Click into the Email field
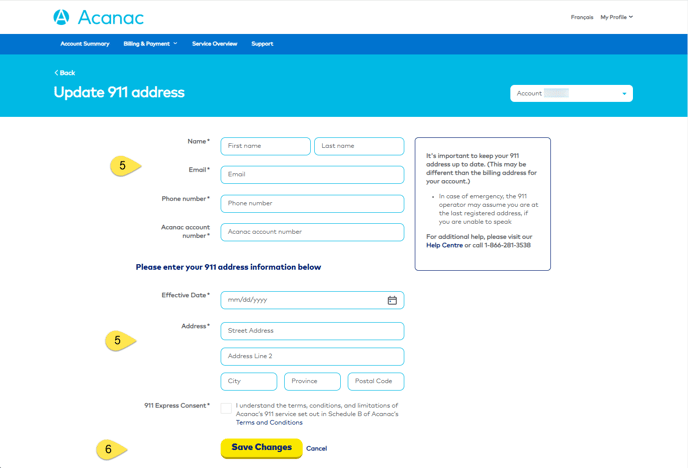This screenshot has width=688, height=468. point(312,175)
